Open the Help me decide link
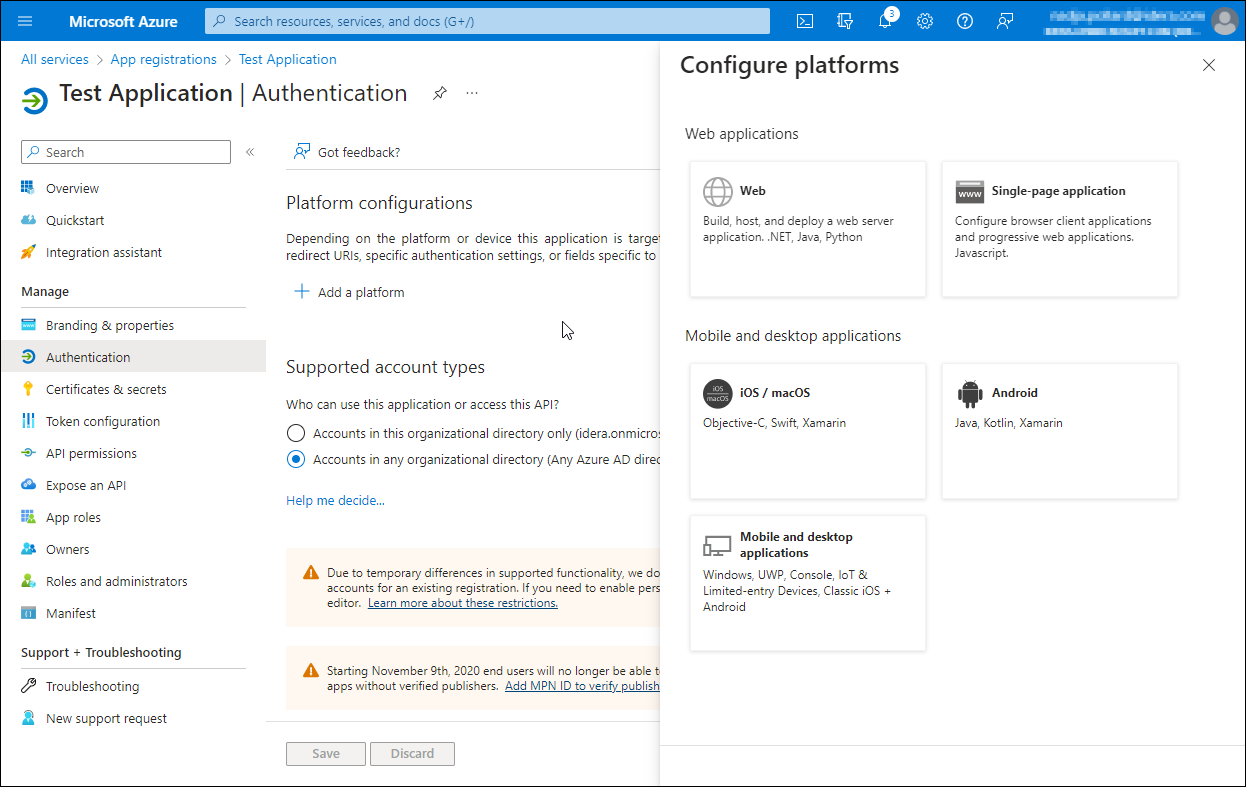 click(x=335, y=500)
